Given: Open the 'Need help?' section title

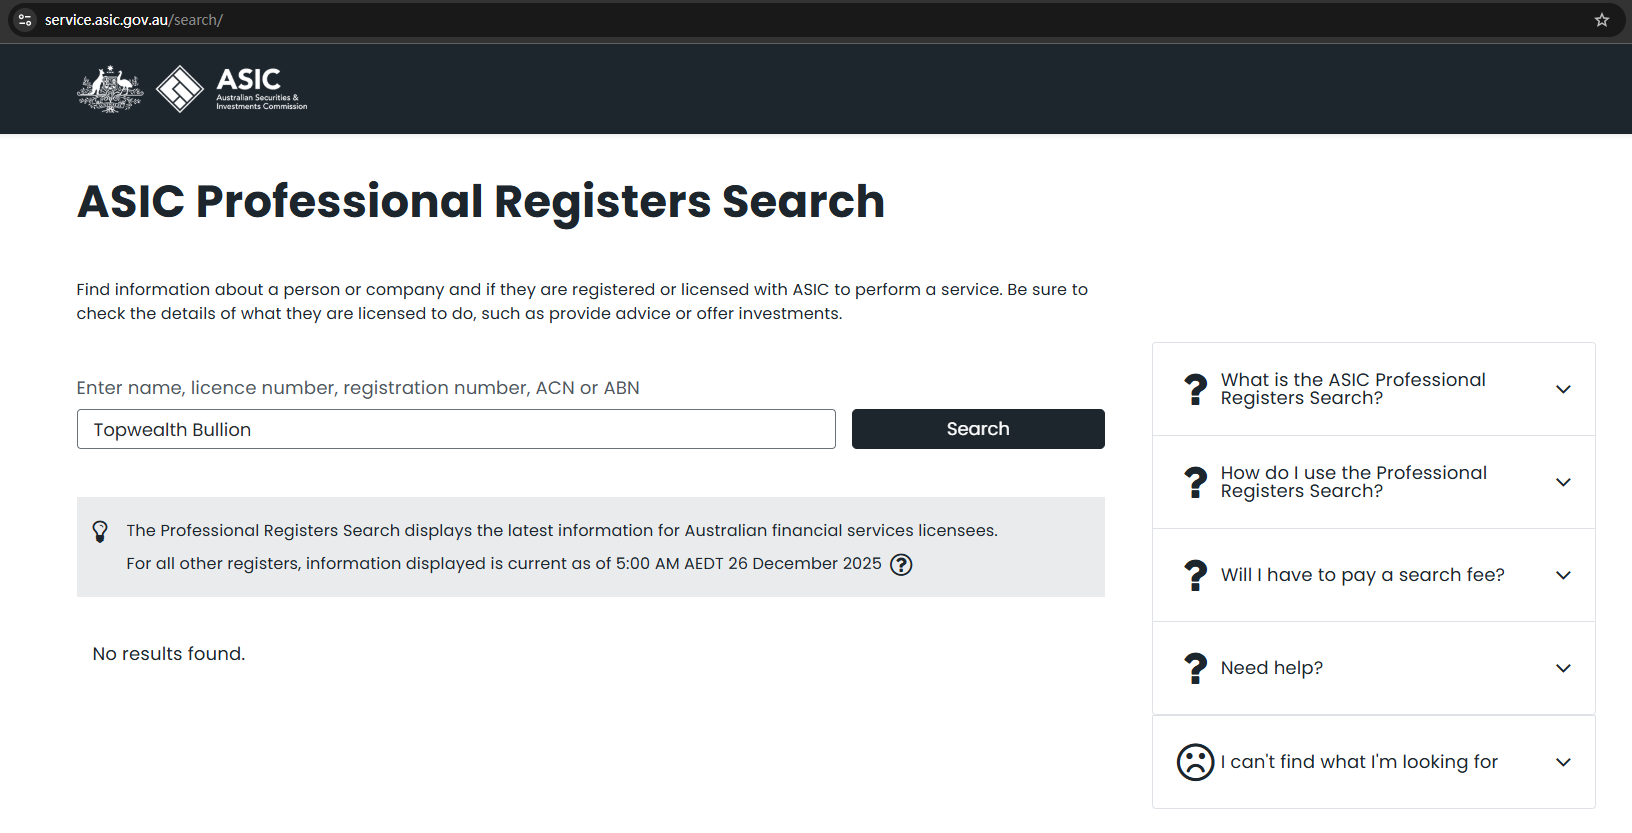Looking at the screenshot, I should [x=1271, y=668].
